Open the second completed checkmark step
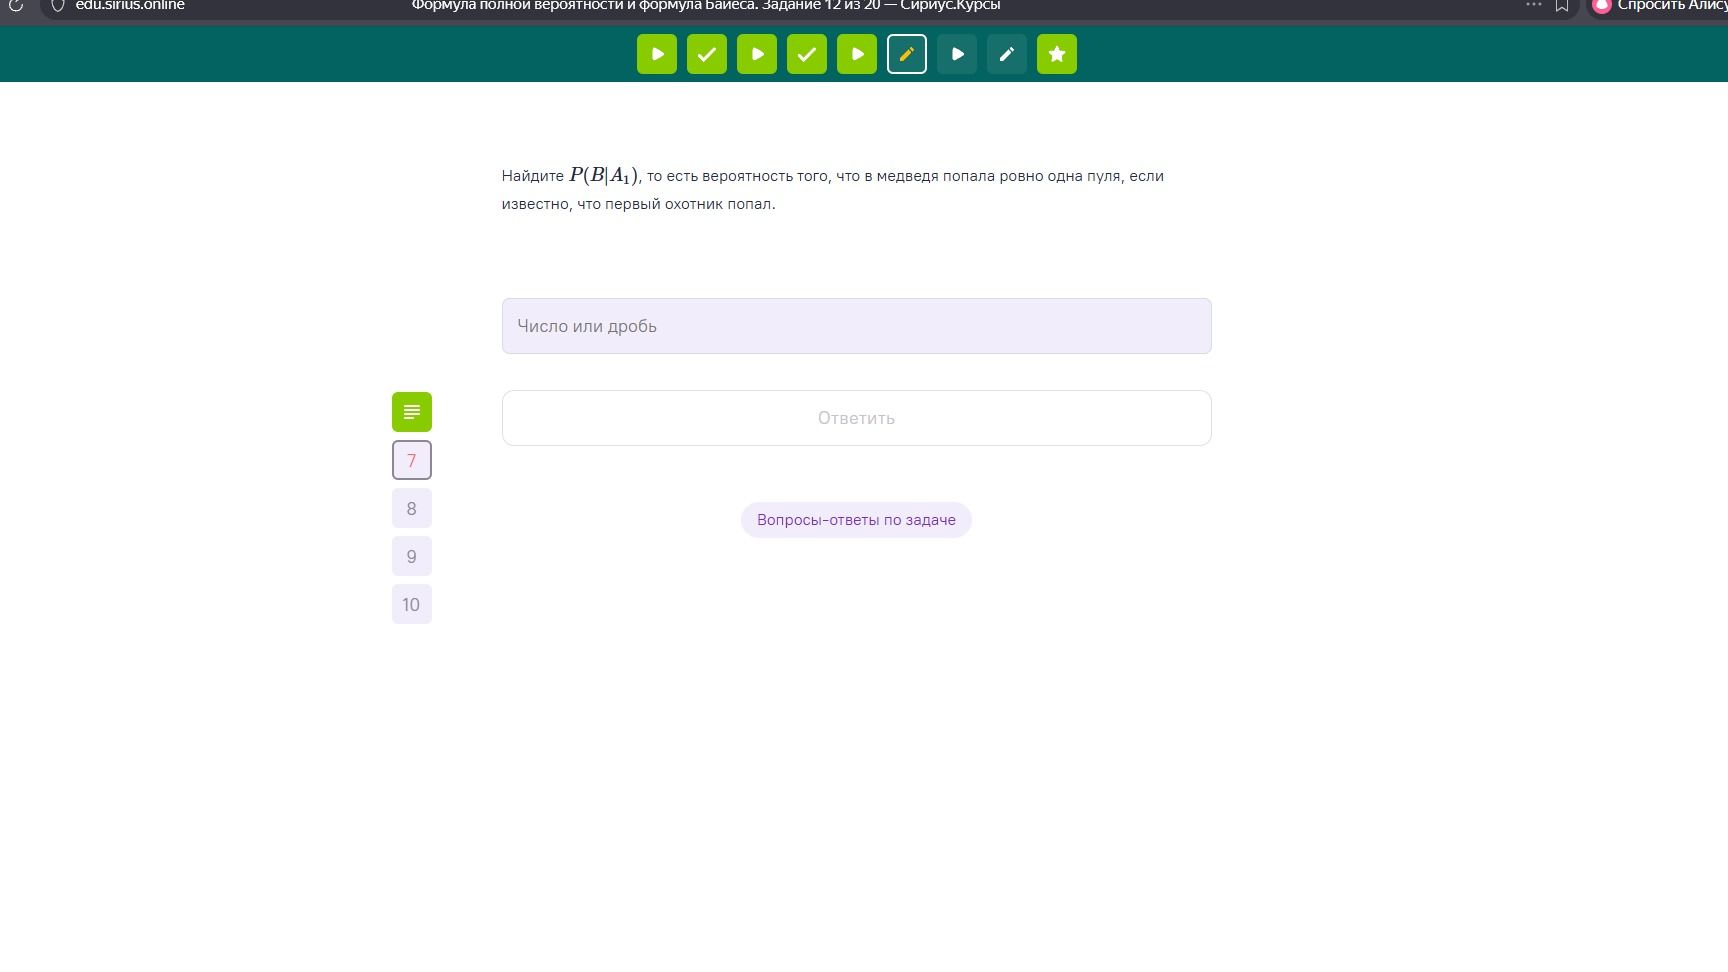Image resolution: width=1728 pixels, height=972 pixels. (x=807, y=54)
